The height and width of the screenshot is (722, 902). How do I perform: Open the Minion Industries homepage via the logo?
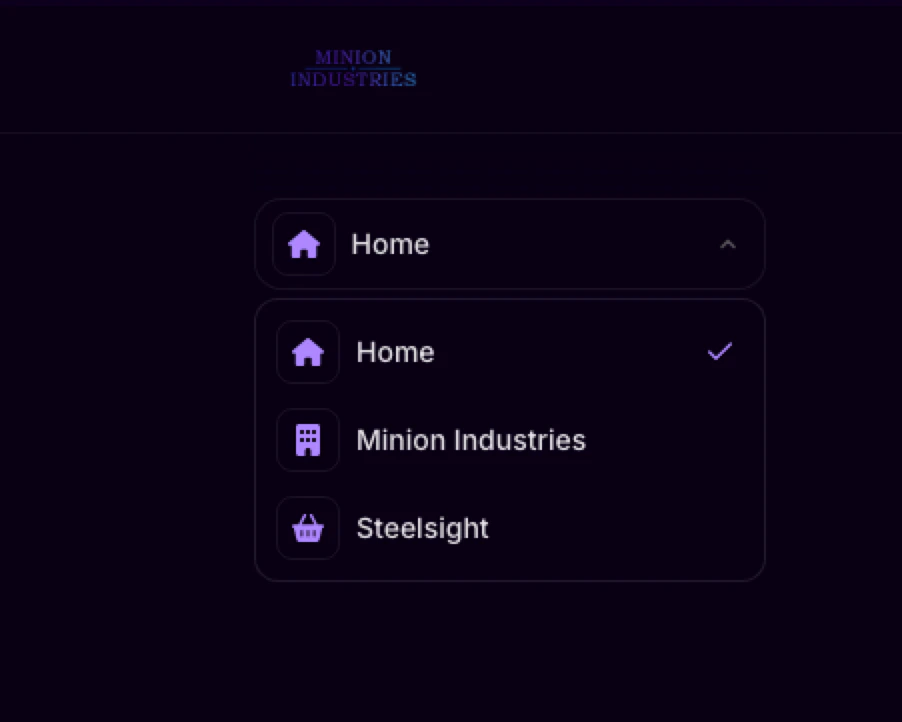[x=353, y=66]
